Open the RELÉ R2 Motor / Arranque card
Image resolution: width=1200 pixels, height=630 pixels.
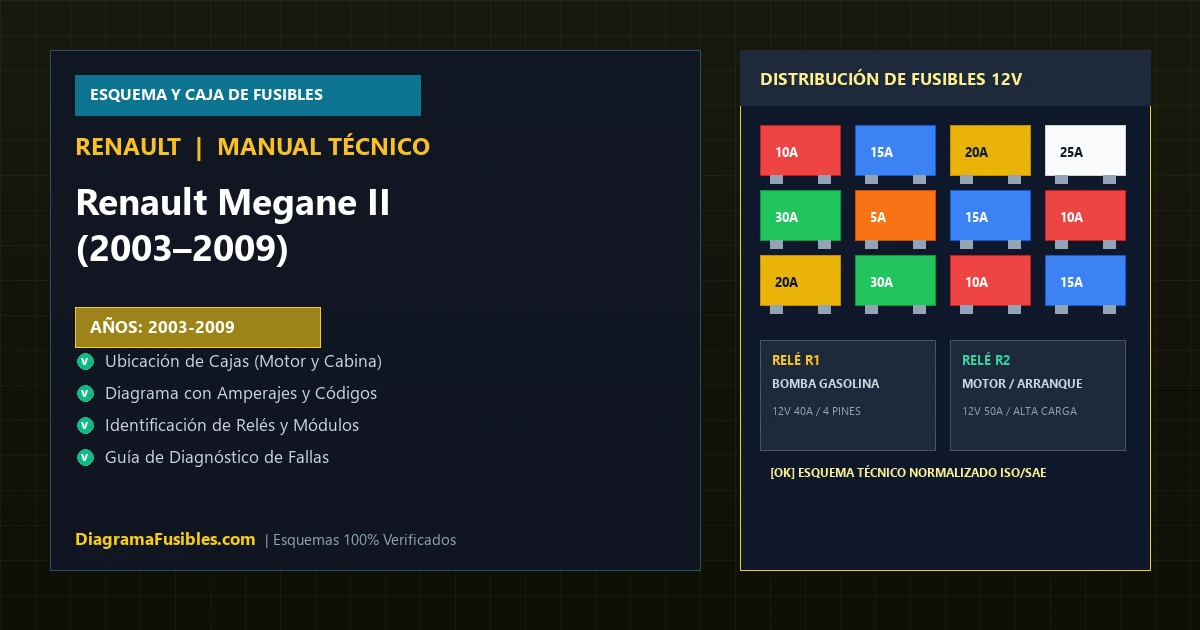coord(1038,395)
